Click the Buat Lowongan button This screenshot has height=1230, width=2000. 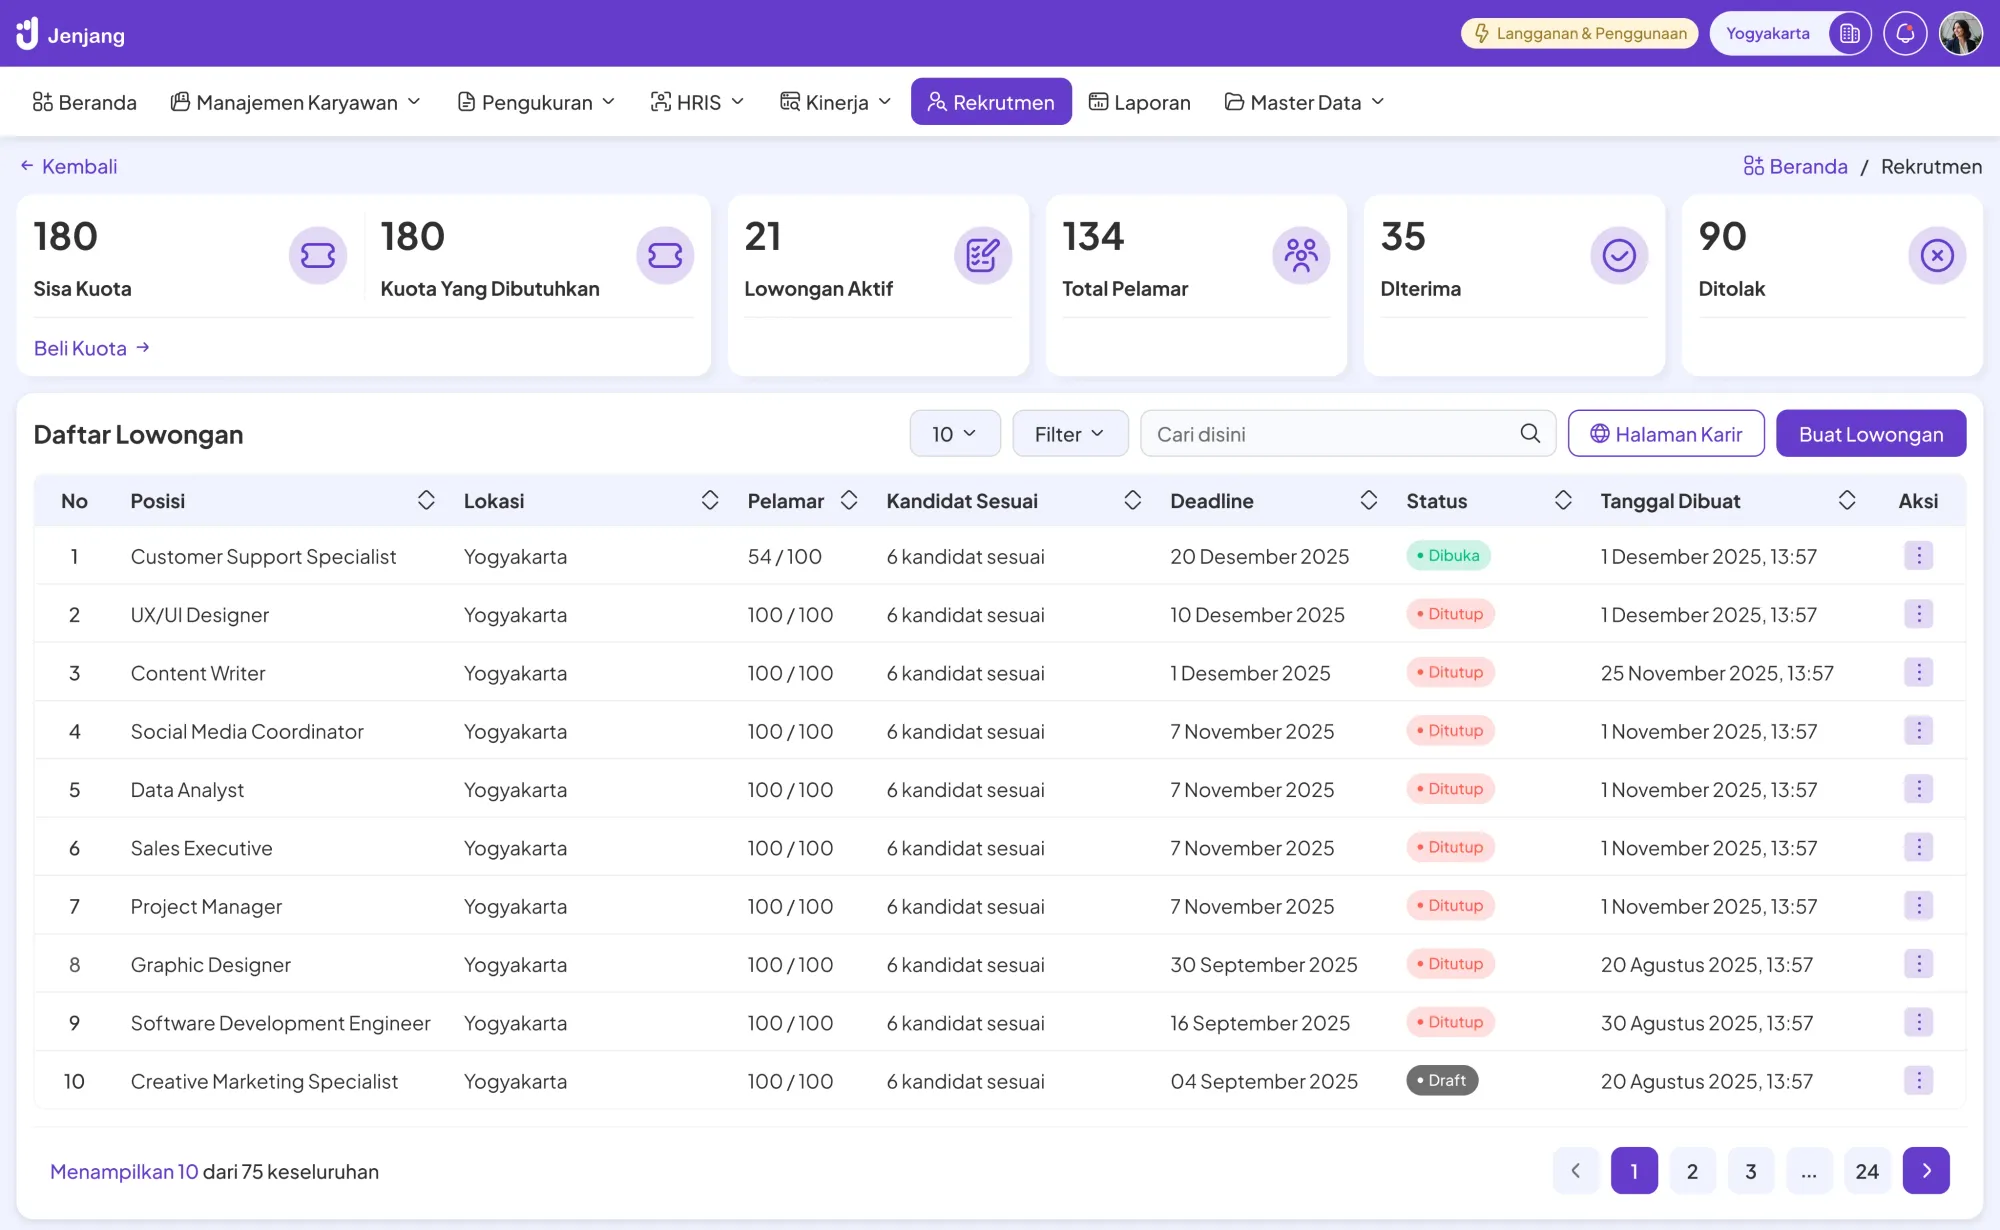pyautogui.click(x=1870, y=433)
